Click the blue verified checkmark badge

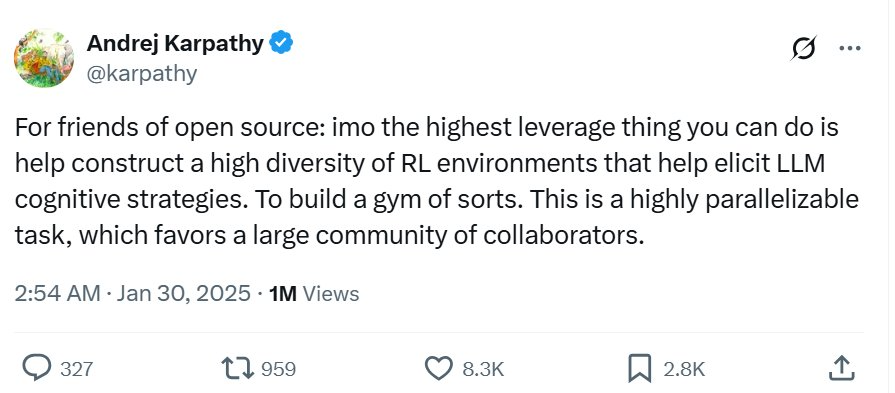point(281,43)
